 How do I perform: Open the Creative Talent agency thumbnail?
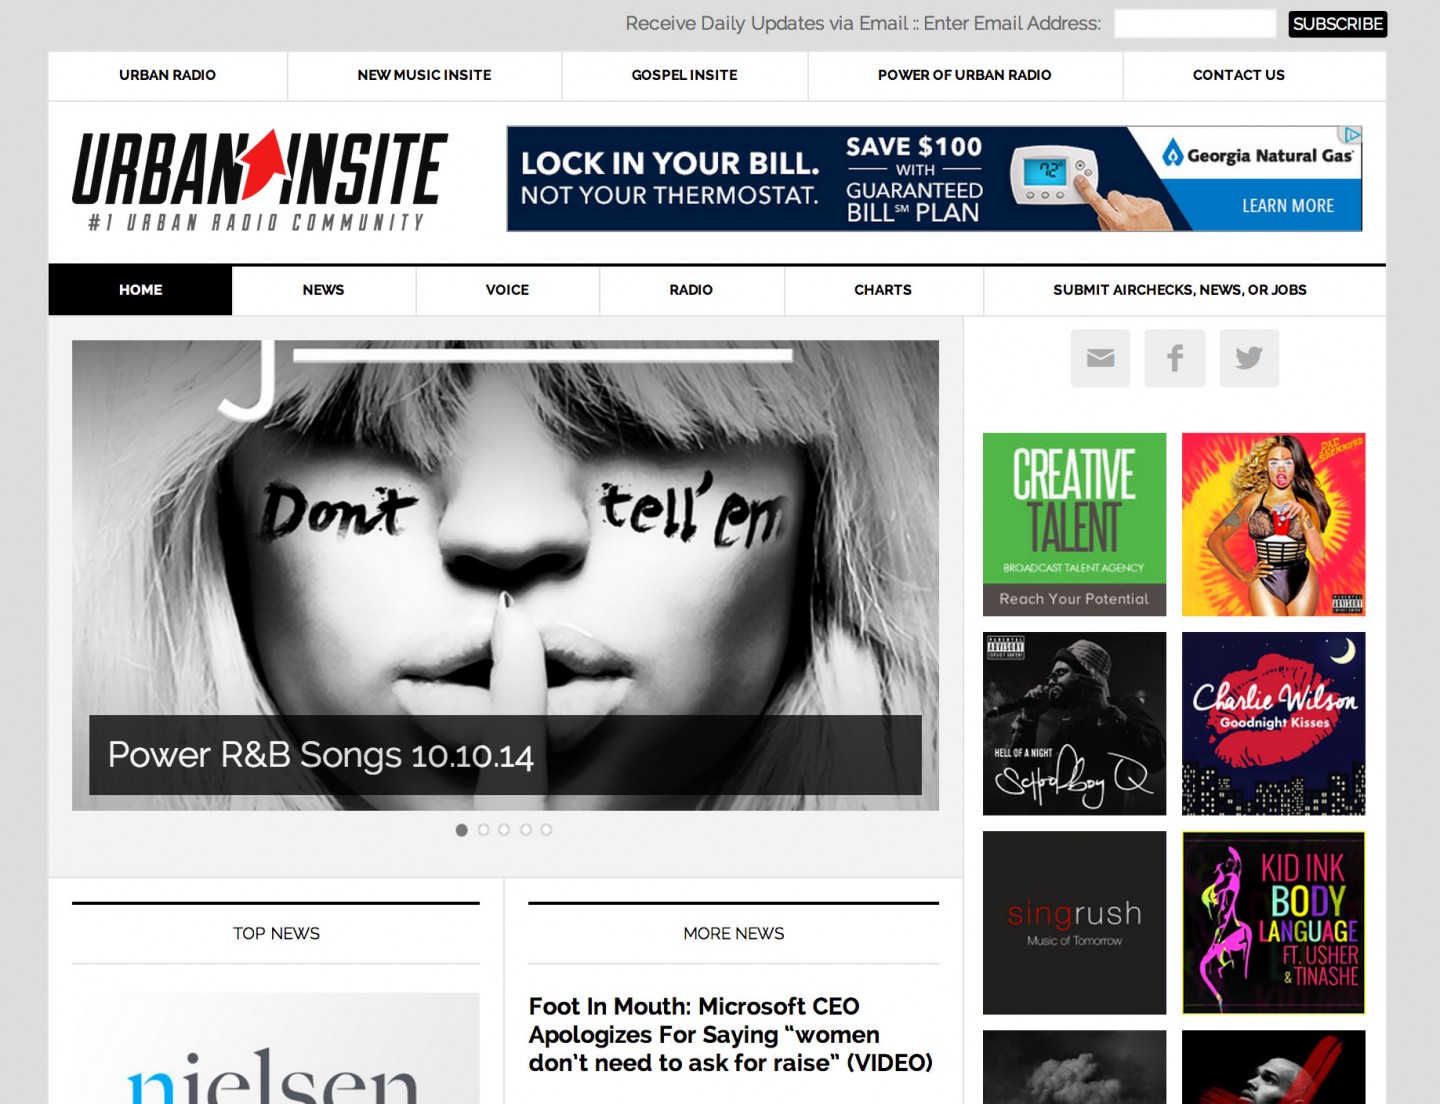click(1074, 524)
